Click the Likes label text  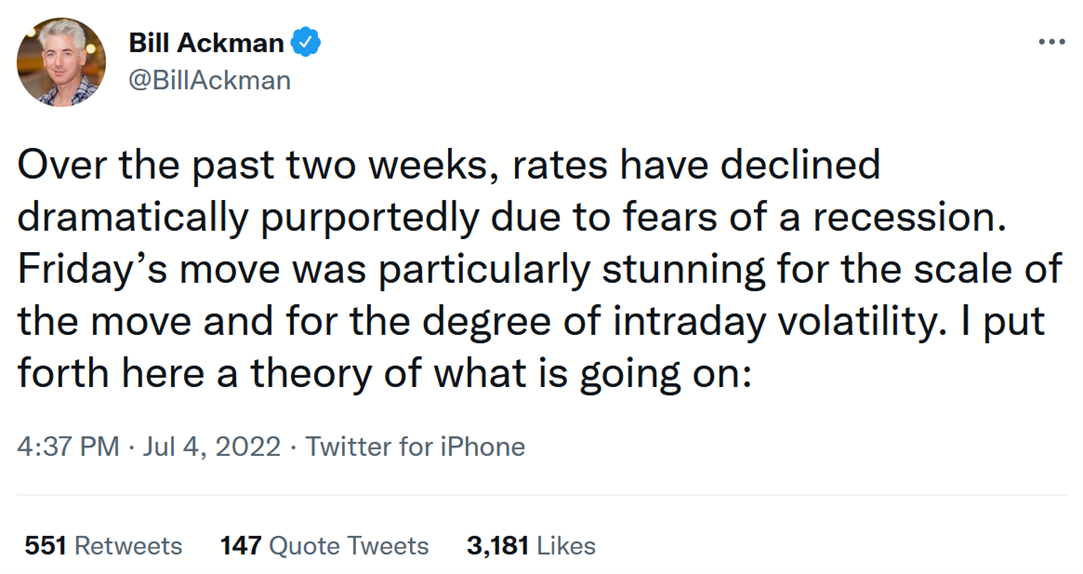566,546
